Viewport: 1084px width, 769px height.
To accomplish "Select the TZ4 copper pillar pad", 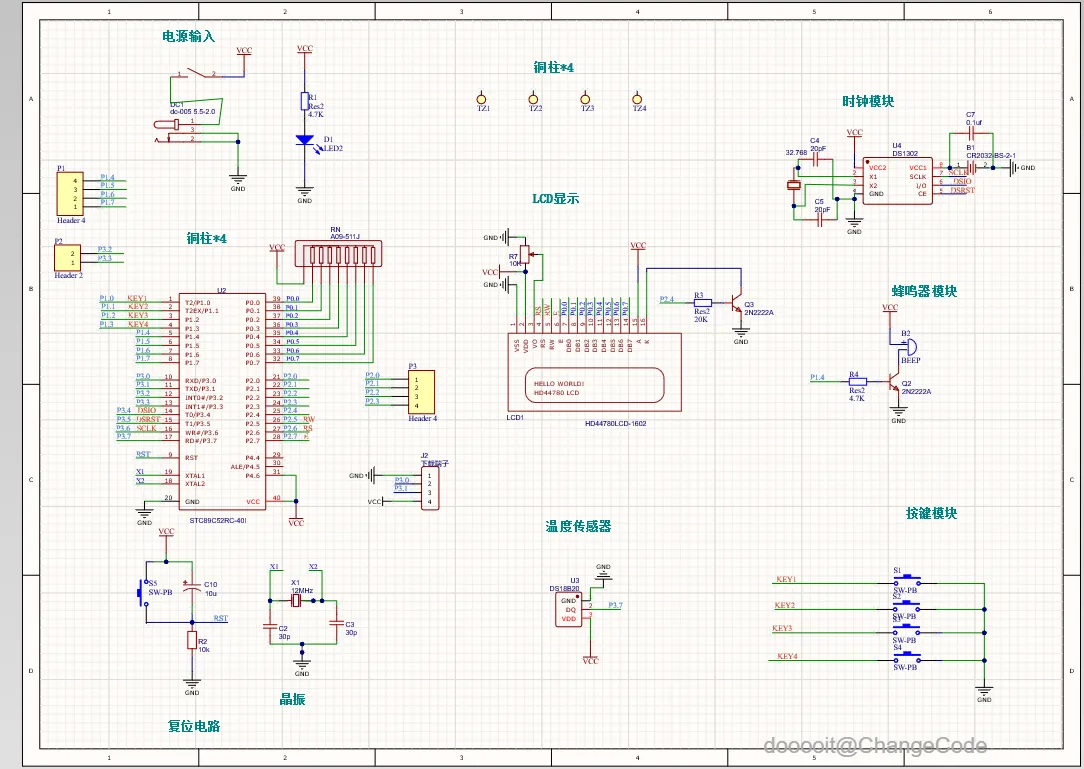I will click(637, 98).
